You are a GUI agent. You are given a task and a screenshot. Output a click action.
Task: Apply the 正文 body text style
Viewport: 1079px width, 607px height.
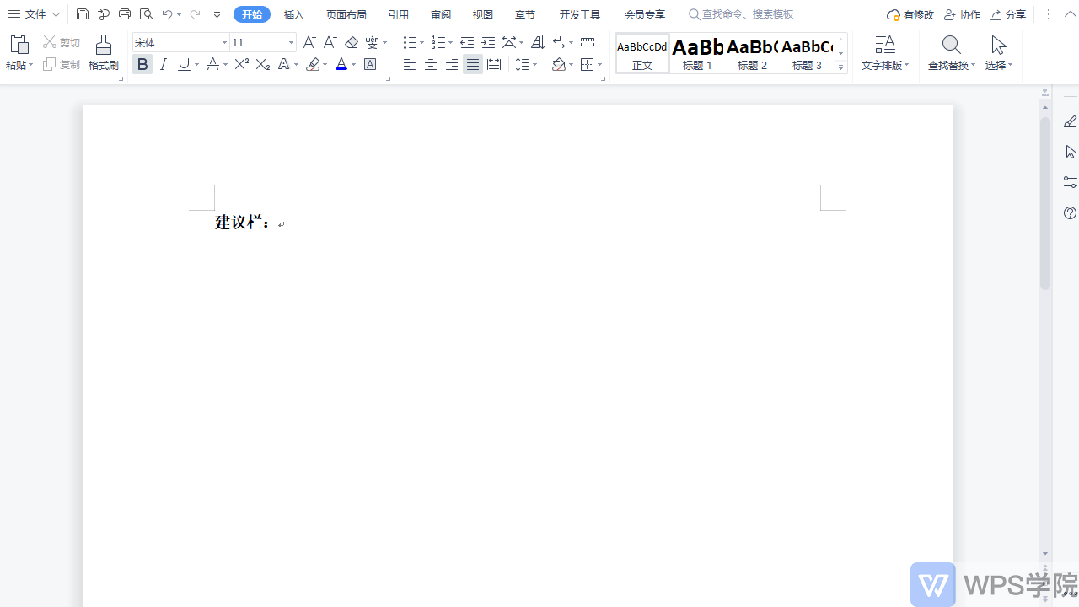[642, 54]
